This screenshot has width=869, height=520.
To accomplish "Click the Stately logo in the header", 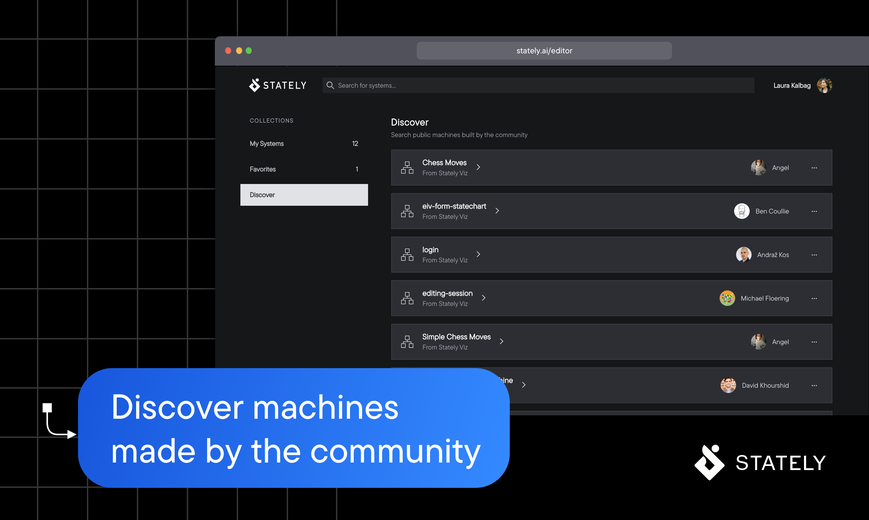I will (x=277, y=85).
